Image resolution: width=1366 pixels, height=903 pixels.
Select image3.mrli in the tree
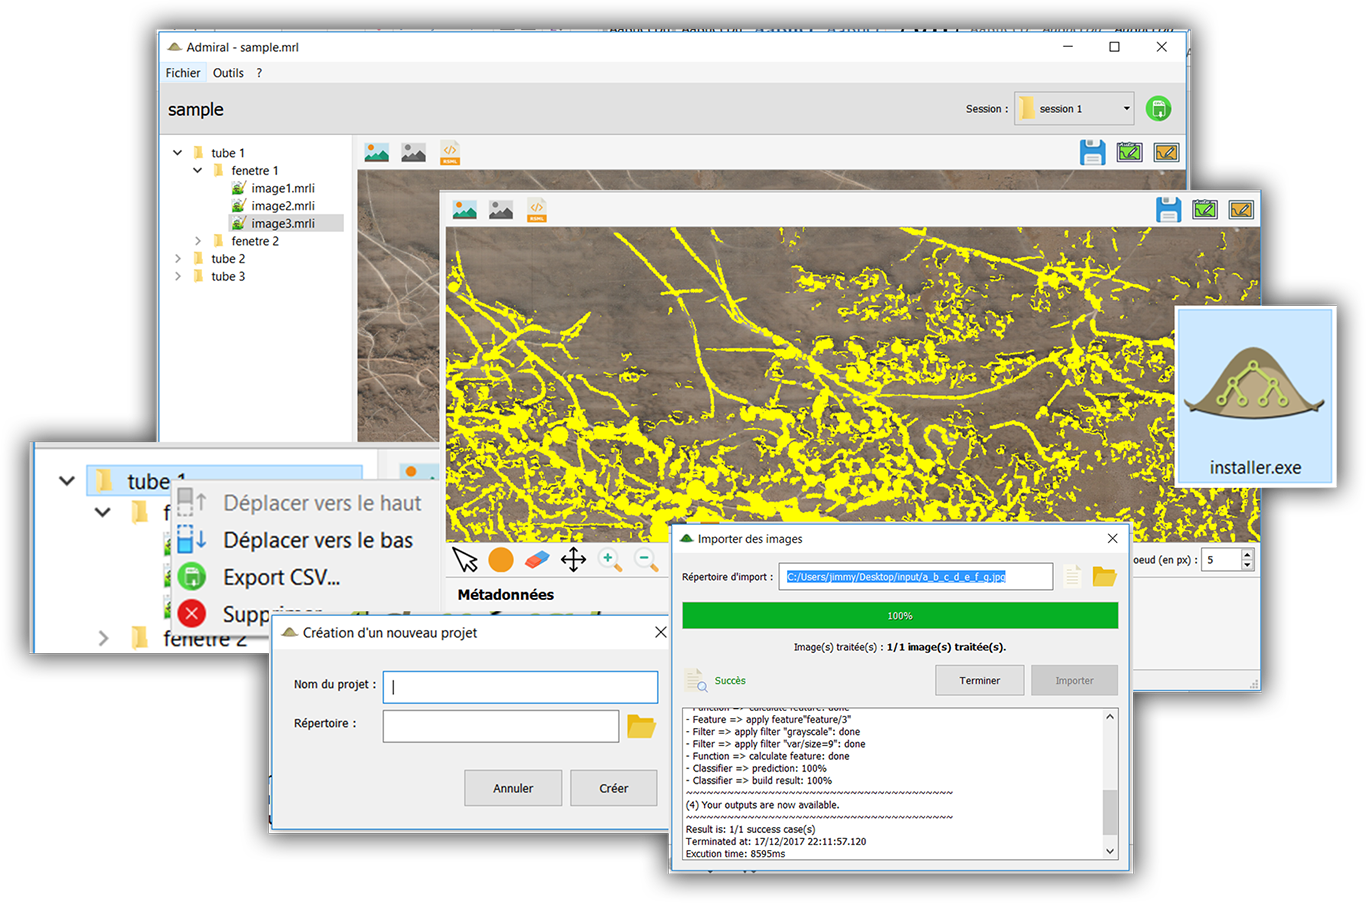[x=286, y=223]
